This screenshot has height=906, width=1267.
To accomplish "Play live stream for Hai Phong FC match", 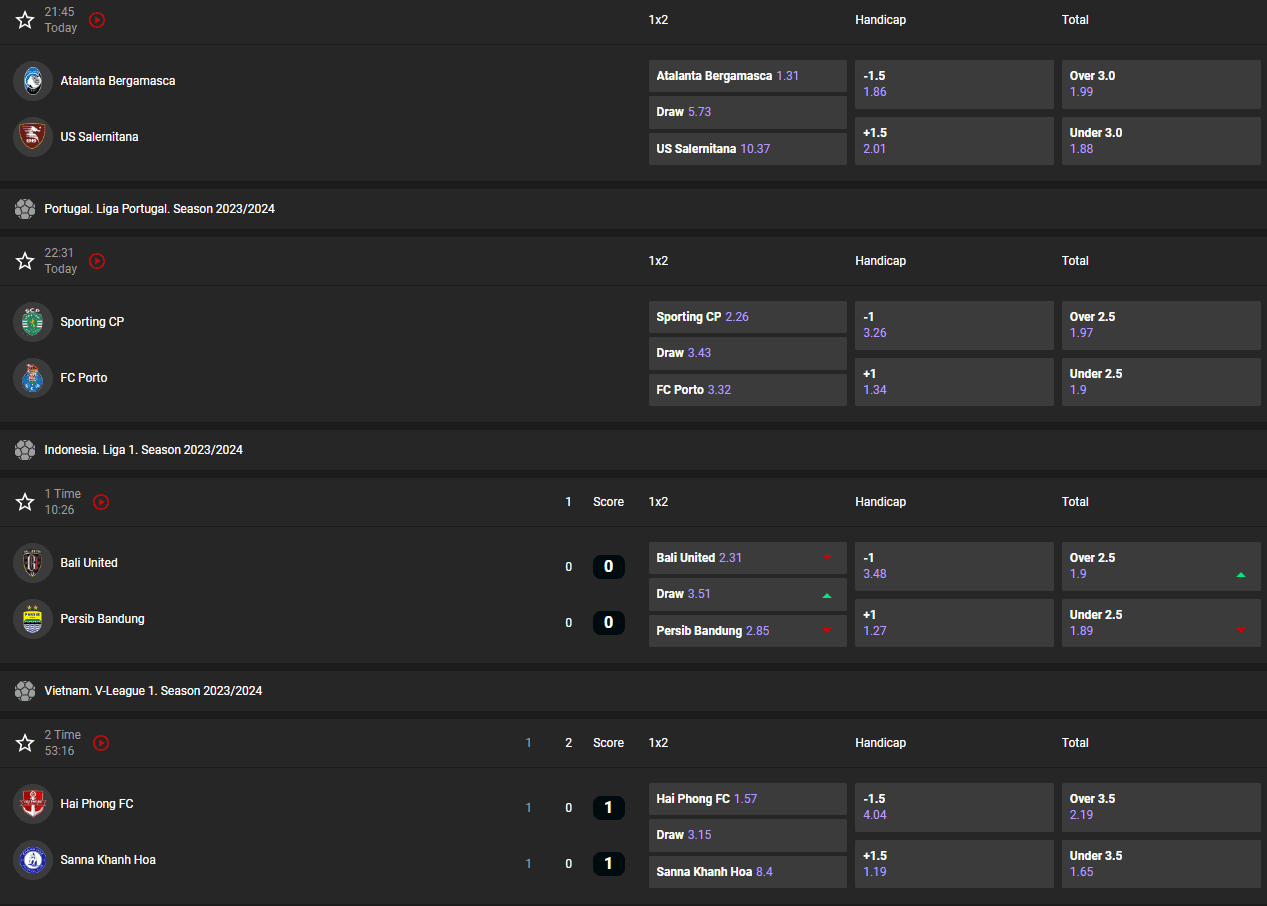I will coord(101,743).
